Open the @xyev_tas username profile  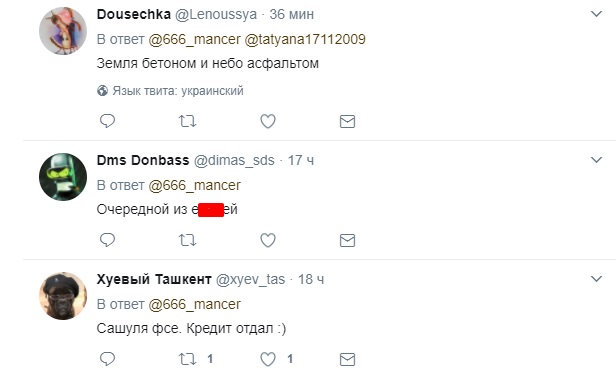click(x=250, y=279)
